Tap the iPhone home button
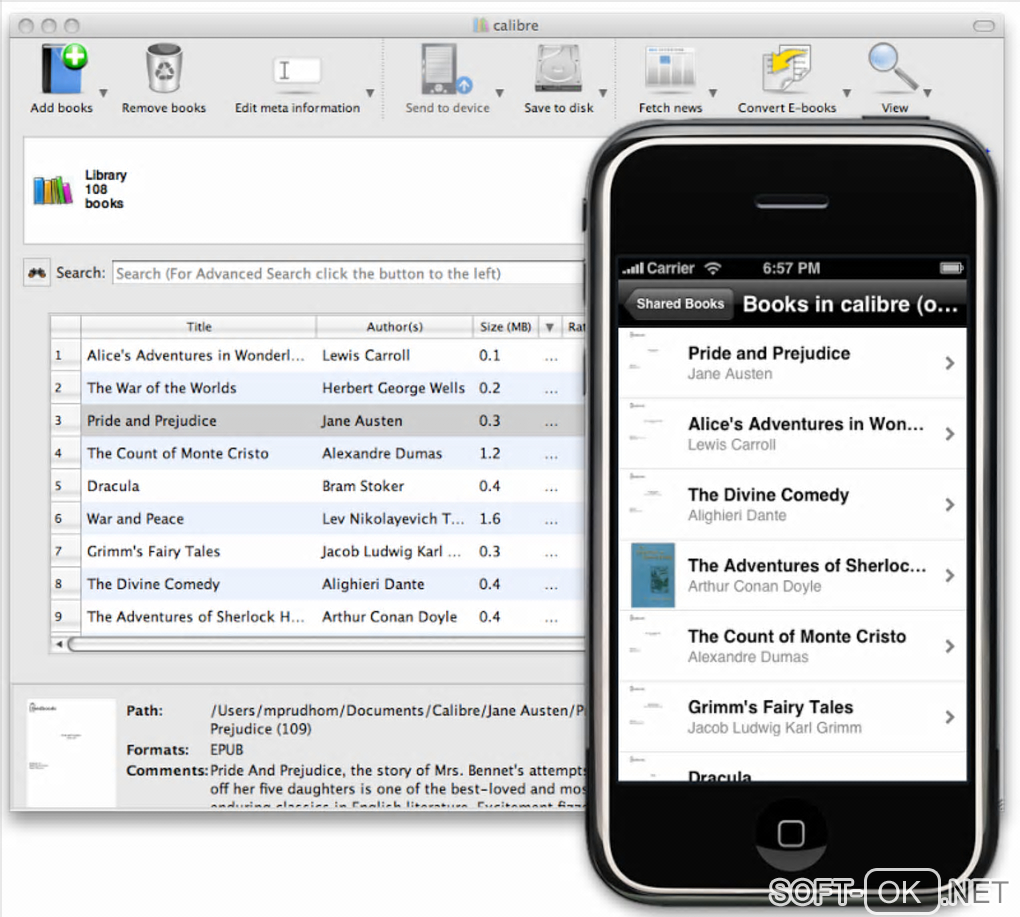This screenshot has height=917, width=1020. (x=791, y=833)
